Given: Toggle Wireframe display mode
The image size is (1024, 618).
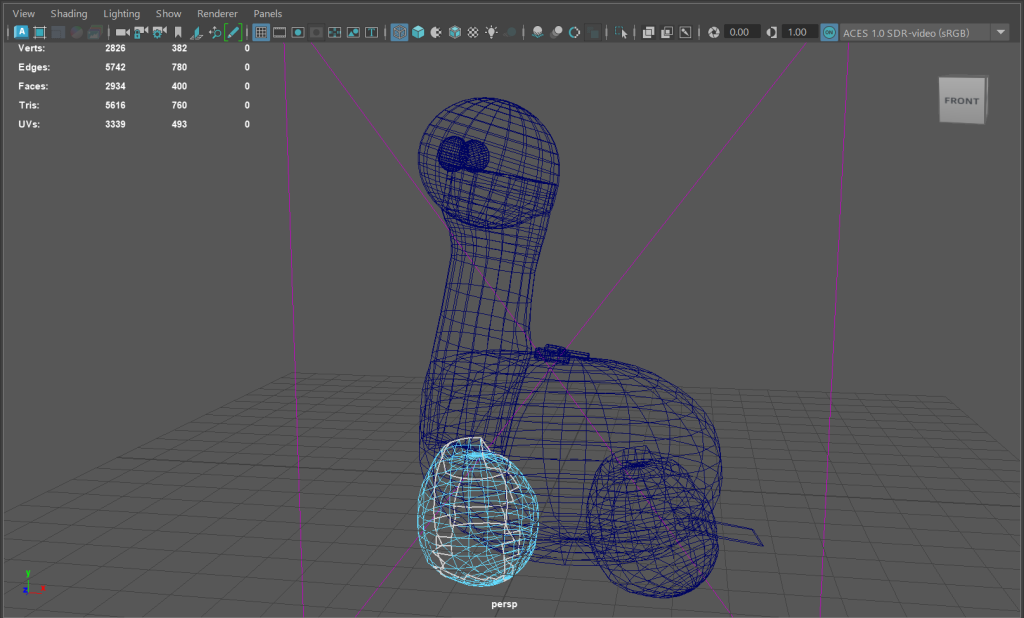Looking at the screenshot, I should tap(399, 33).
